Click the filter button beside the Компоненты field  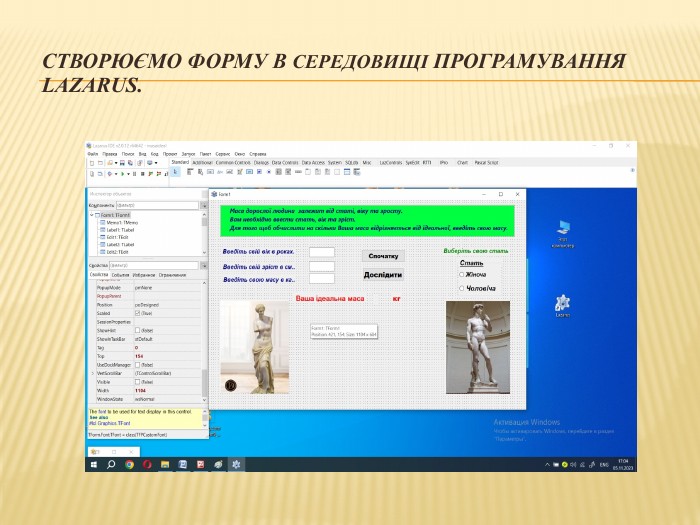pos(204,205)
